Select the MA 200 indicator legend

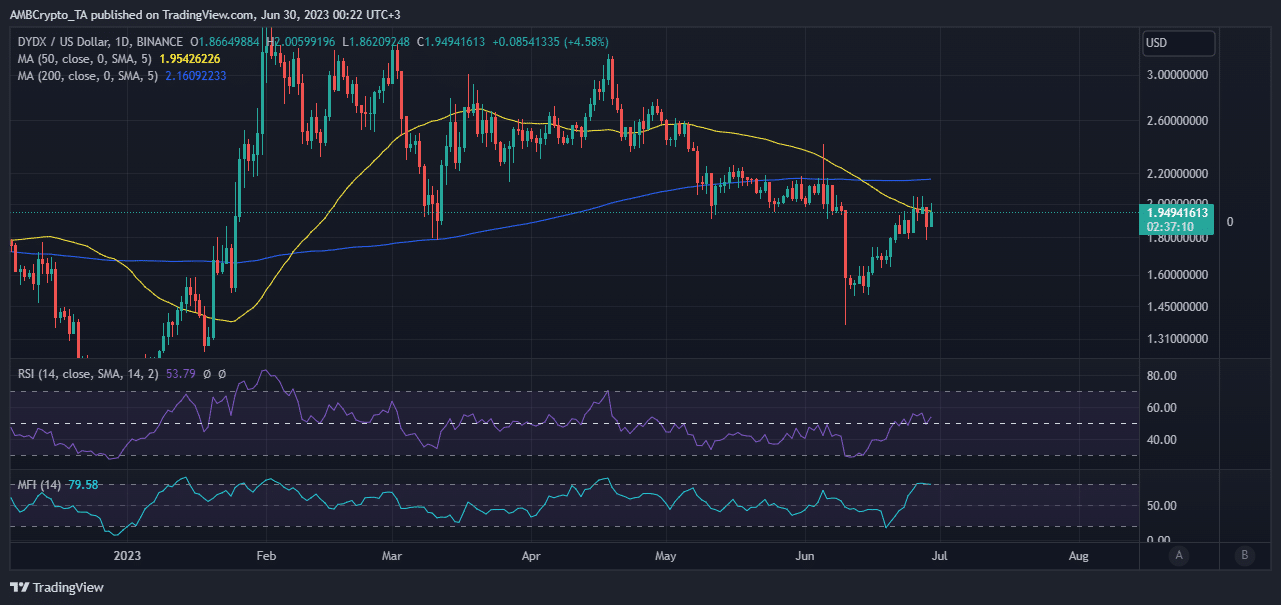pyautogui.click(x=87, y=76)
